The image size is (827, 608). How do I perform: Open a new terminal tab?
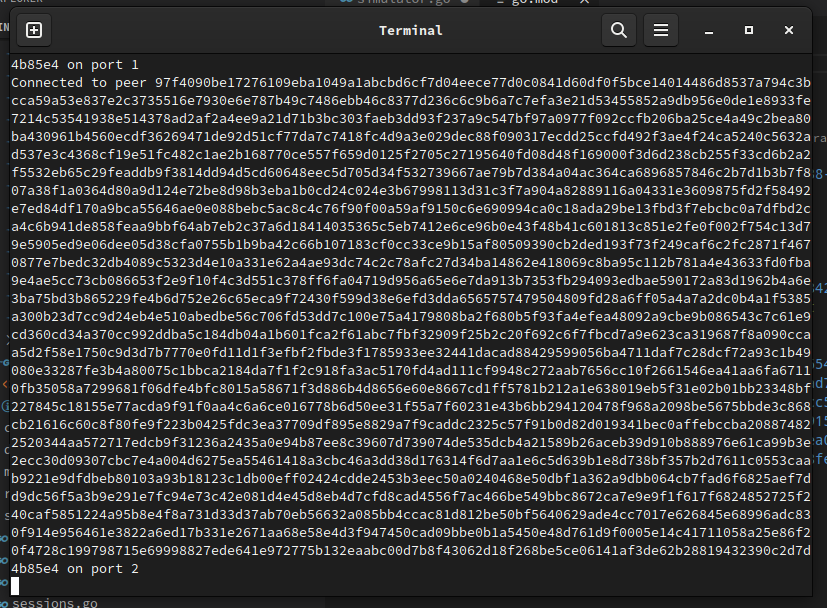pos(34,30)
